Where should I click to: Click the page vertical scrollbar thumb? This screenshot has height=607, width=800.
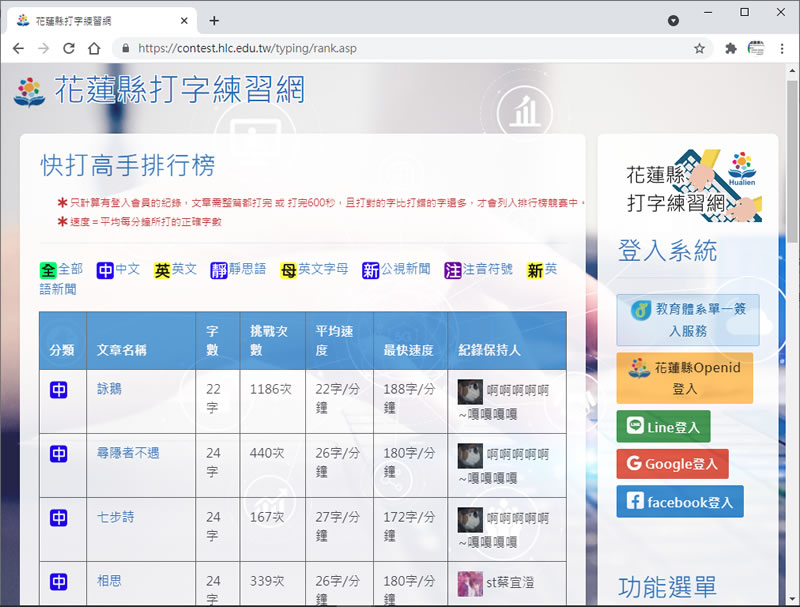pos(792,163)
